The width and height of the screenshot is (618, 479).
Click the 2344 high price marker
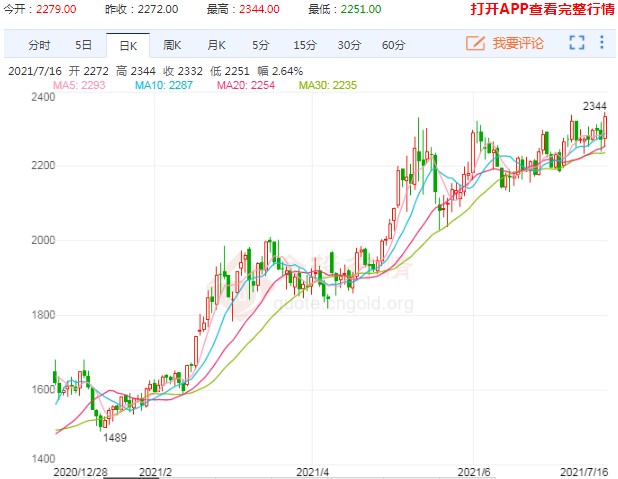tap(594, 106)
